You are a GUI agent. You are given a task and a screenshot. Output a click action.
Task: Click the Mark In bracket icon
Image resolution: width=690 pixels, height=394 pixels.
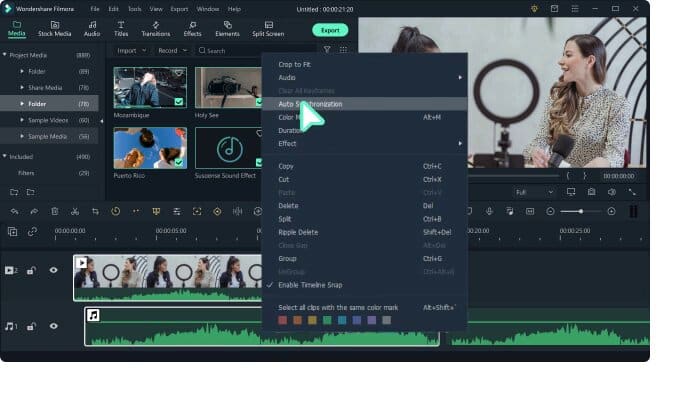pos(568,176)
